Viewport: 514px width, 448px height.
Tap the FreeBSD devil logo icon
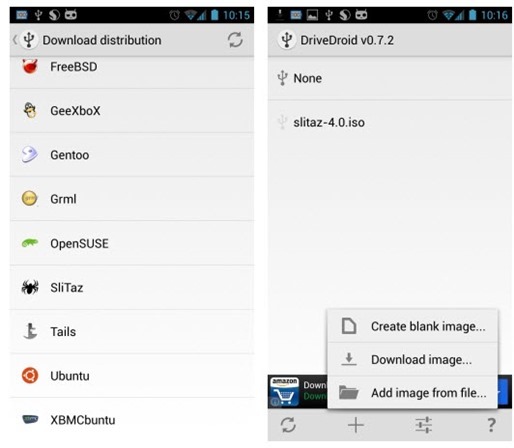tap(30, 66)
